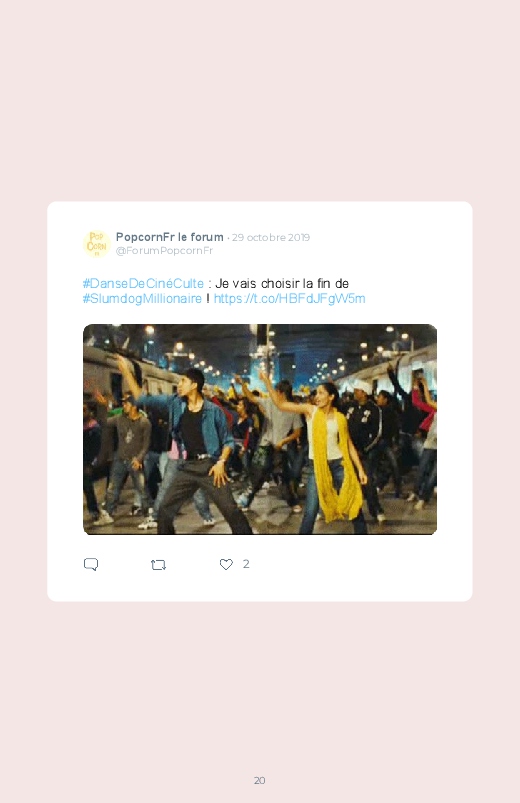The width and height of the screenshot is (520, 803).
Task: Like the tweet with the heart icon
Action: coord(226,564)
